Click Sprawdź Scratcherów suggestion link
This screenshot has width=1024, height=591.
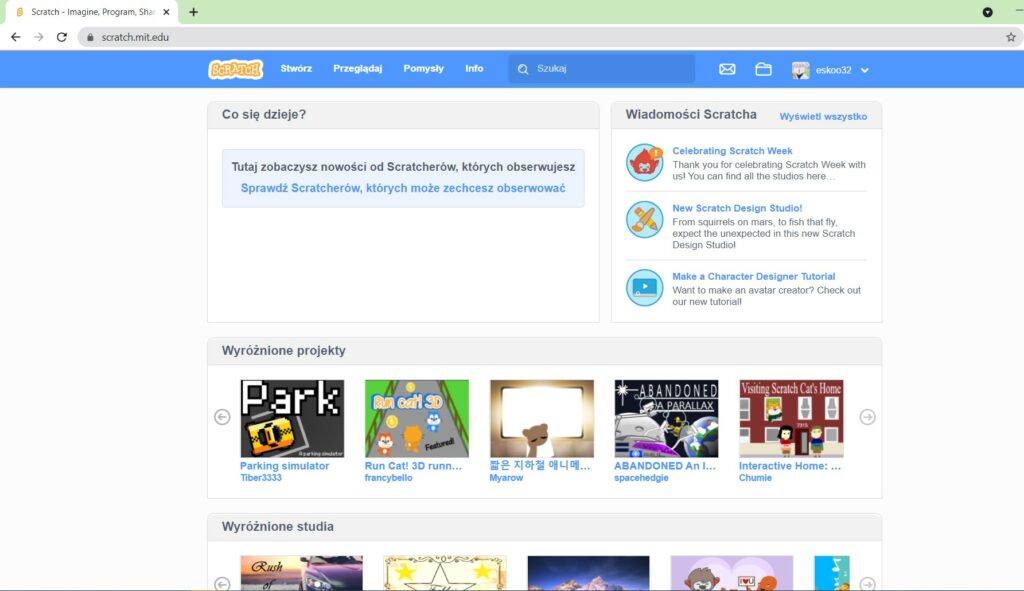[403, 188]
